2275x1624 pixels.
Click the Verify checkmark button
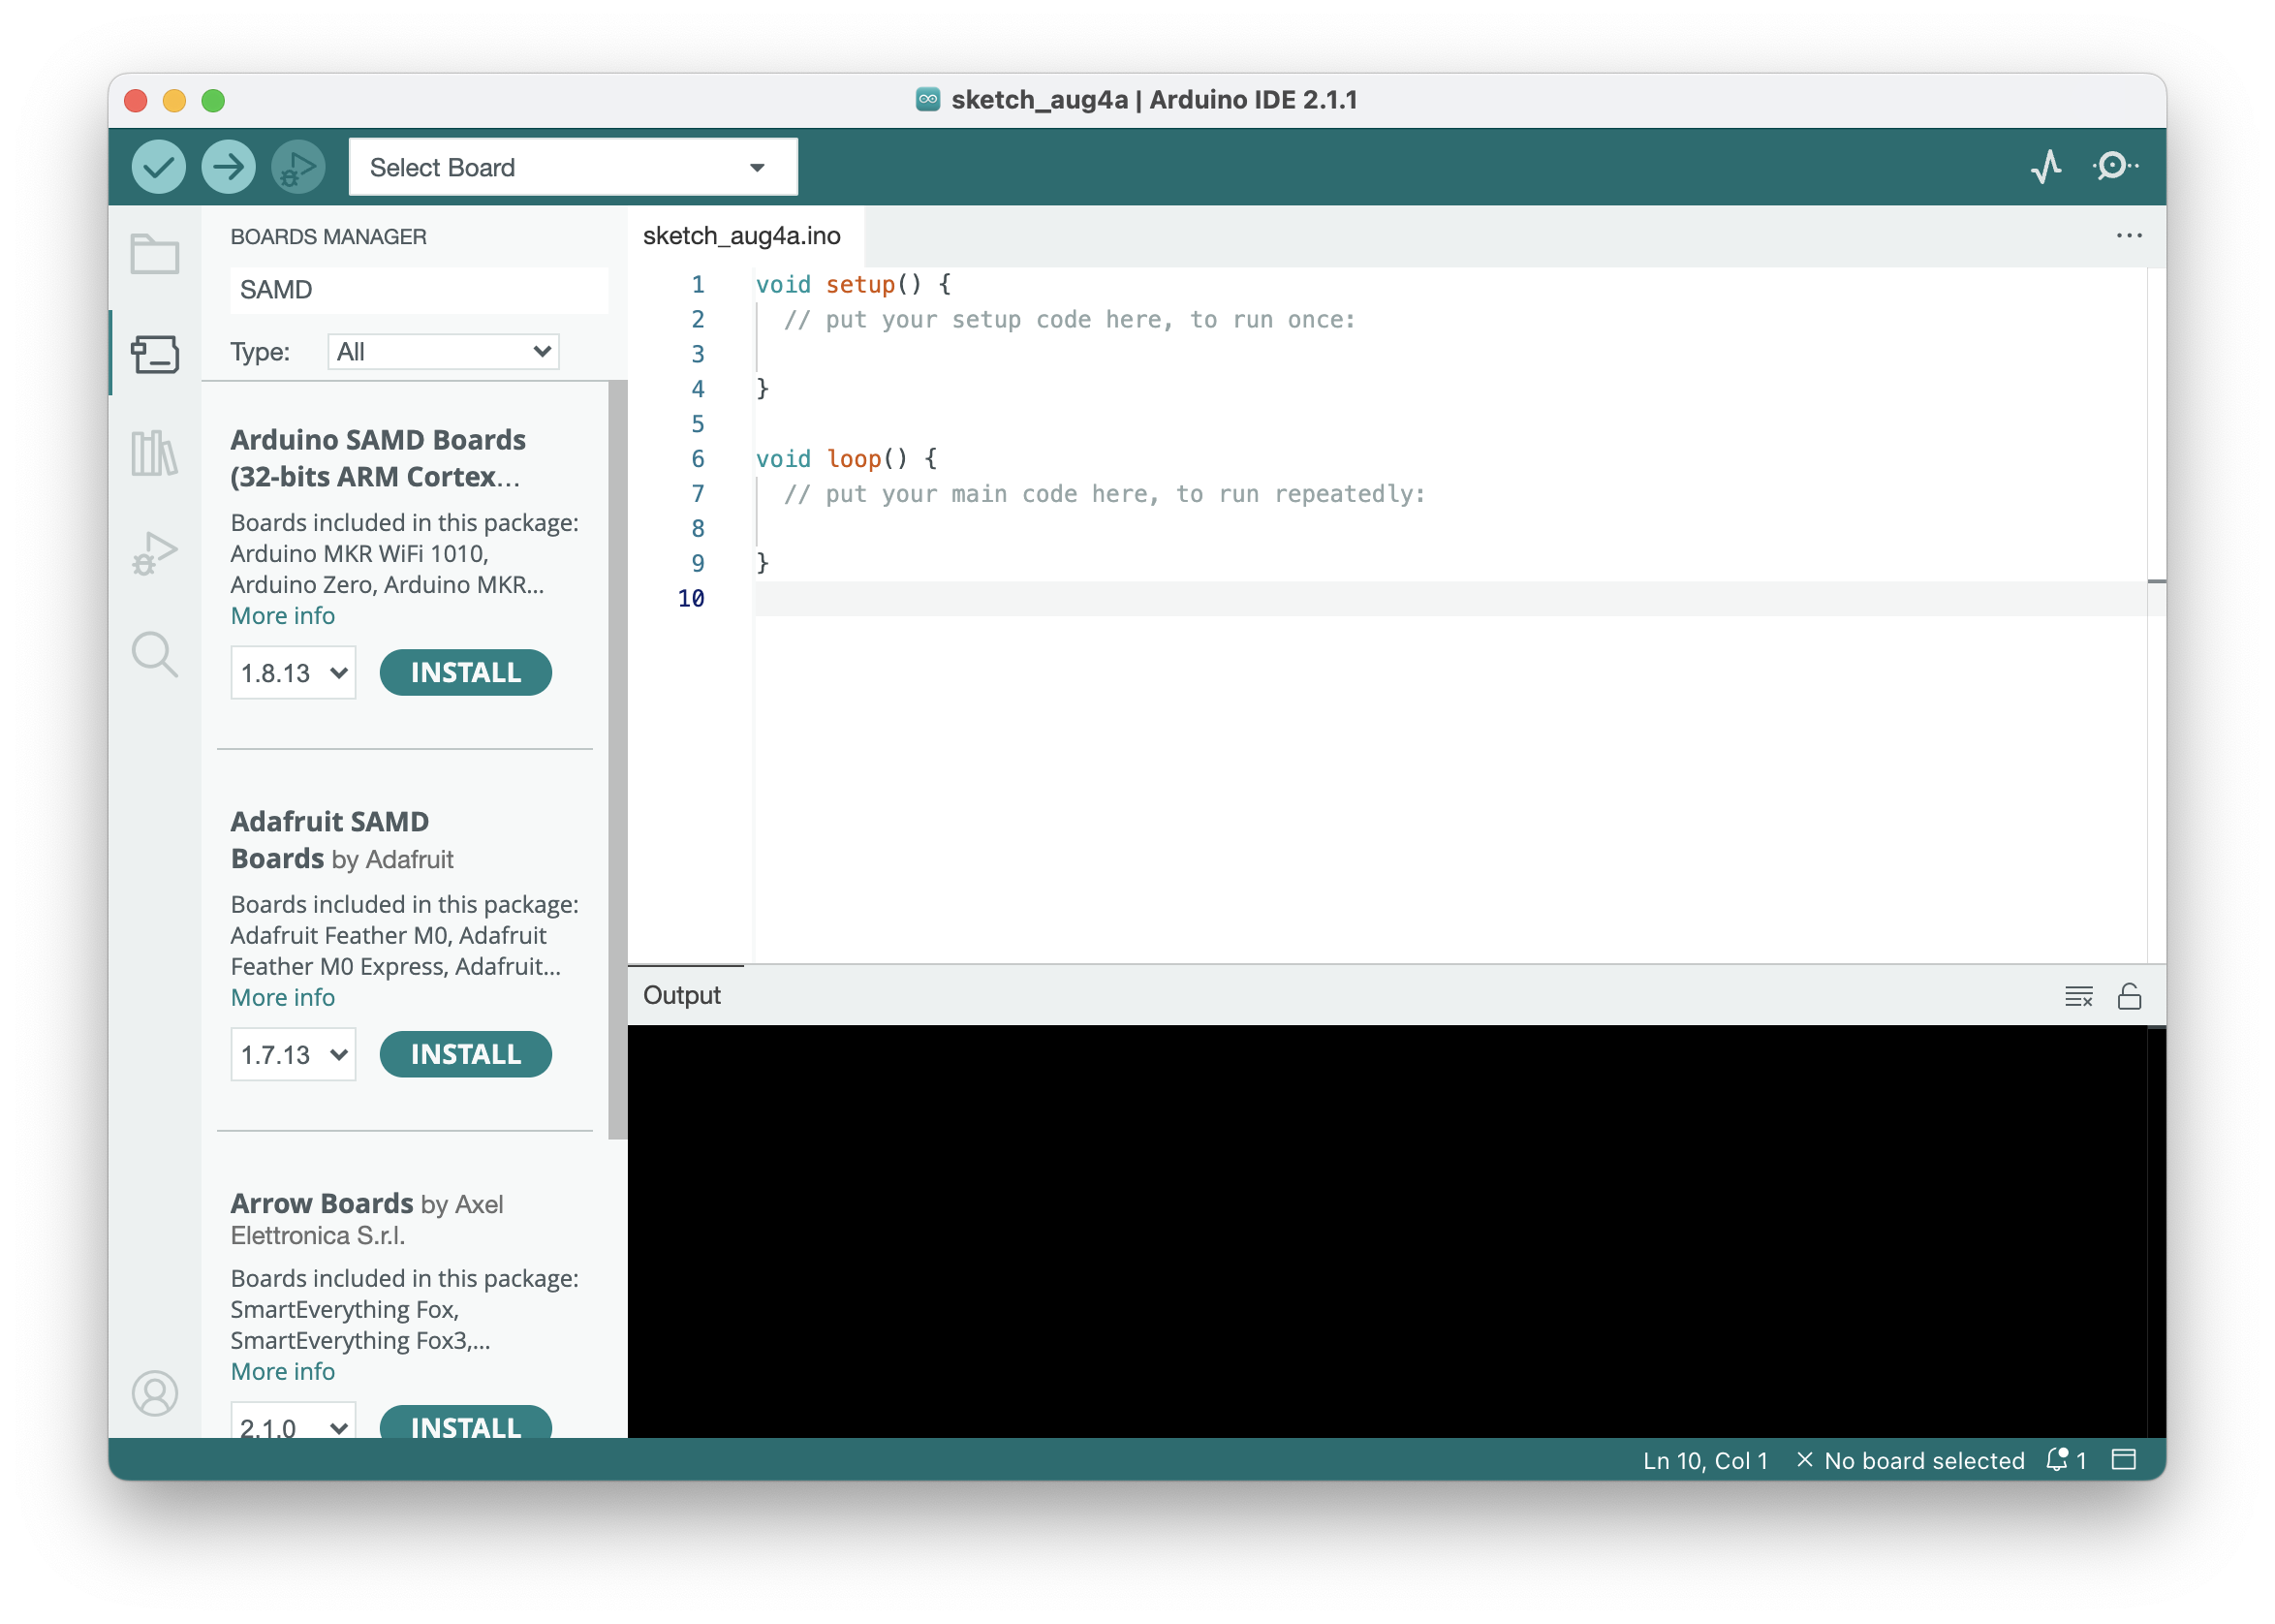click(x=158, y=167)
